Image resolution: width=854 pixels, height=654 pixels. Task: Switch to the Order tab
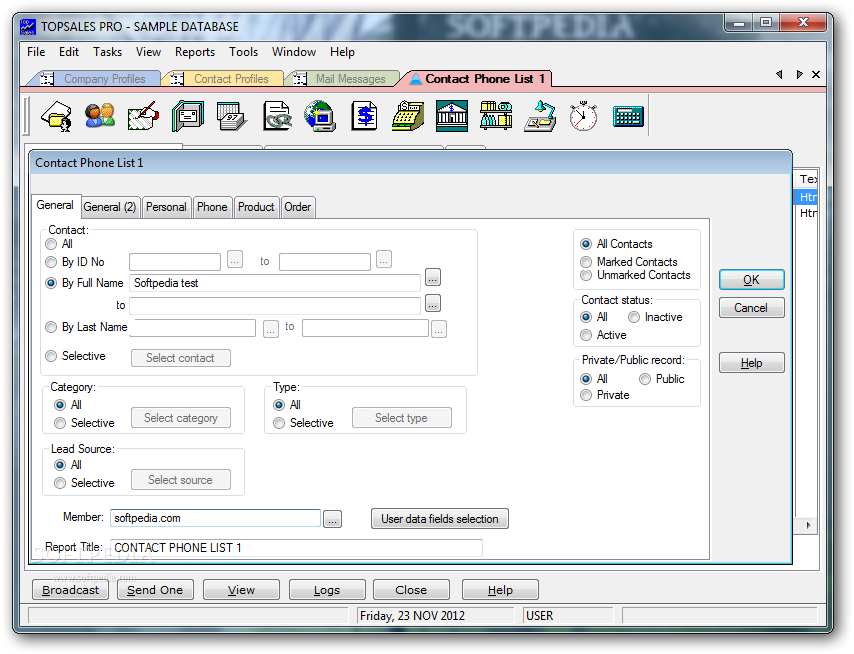(298, 207)
